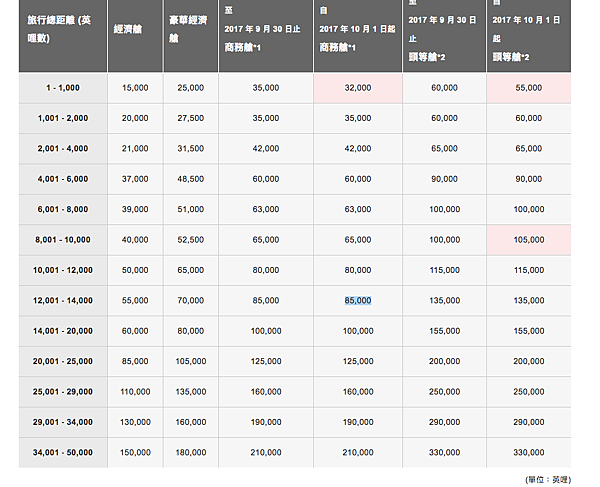Screen dimensions: 600x487
Task: Click 200,000 first class until Sept 30, 20,001 - 25,000 row
Action: click(444, 361)
